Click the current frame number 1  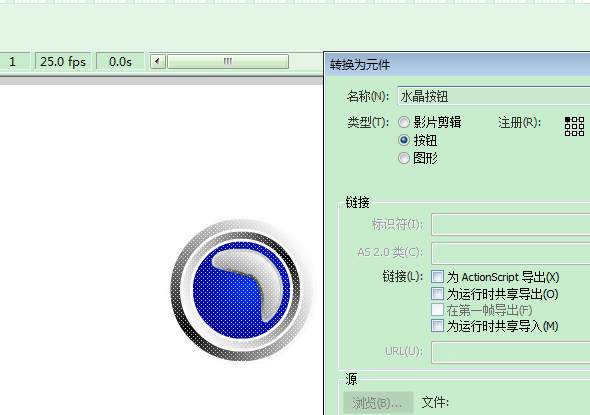(x=13, y=62)
